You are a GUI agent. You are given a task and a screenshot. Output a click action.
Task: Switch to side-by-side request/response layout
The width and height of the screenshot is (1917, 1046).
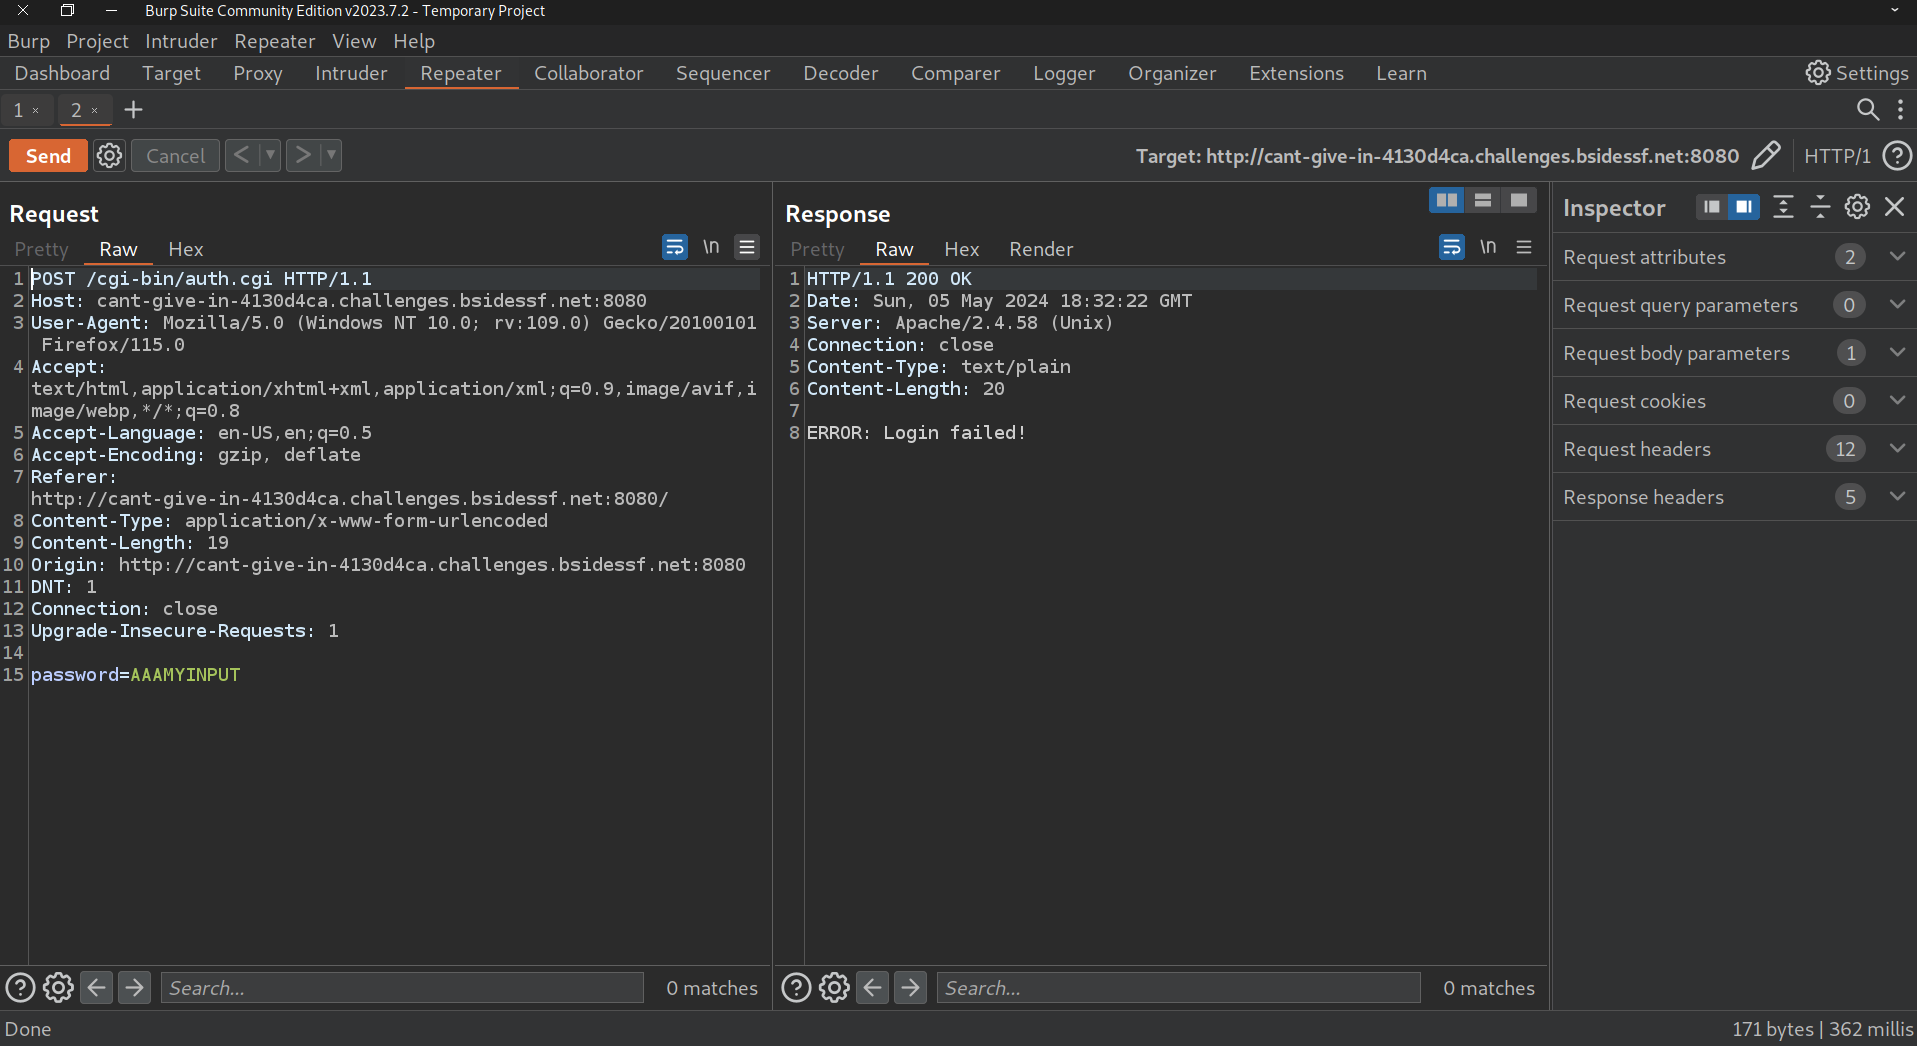[x=1446, y=201]
